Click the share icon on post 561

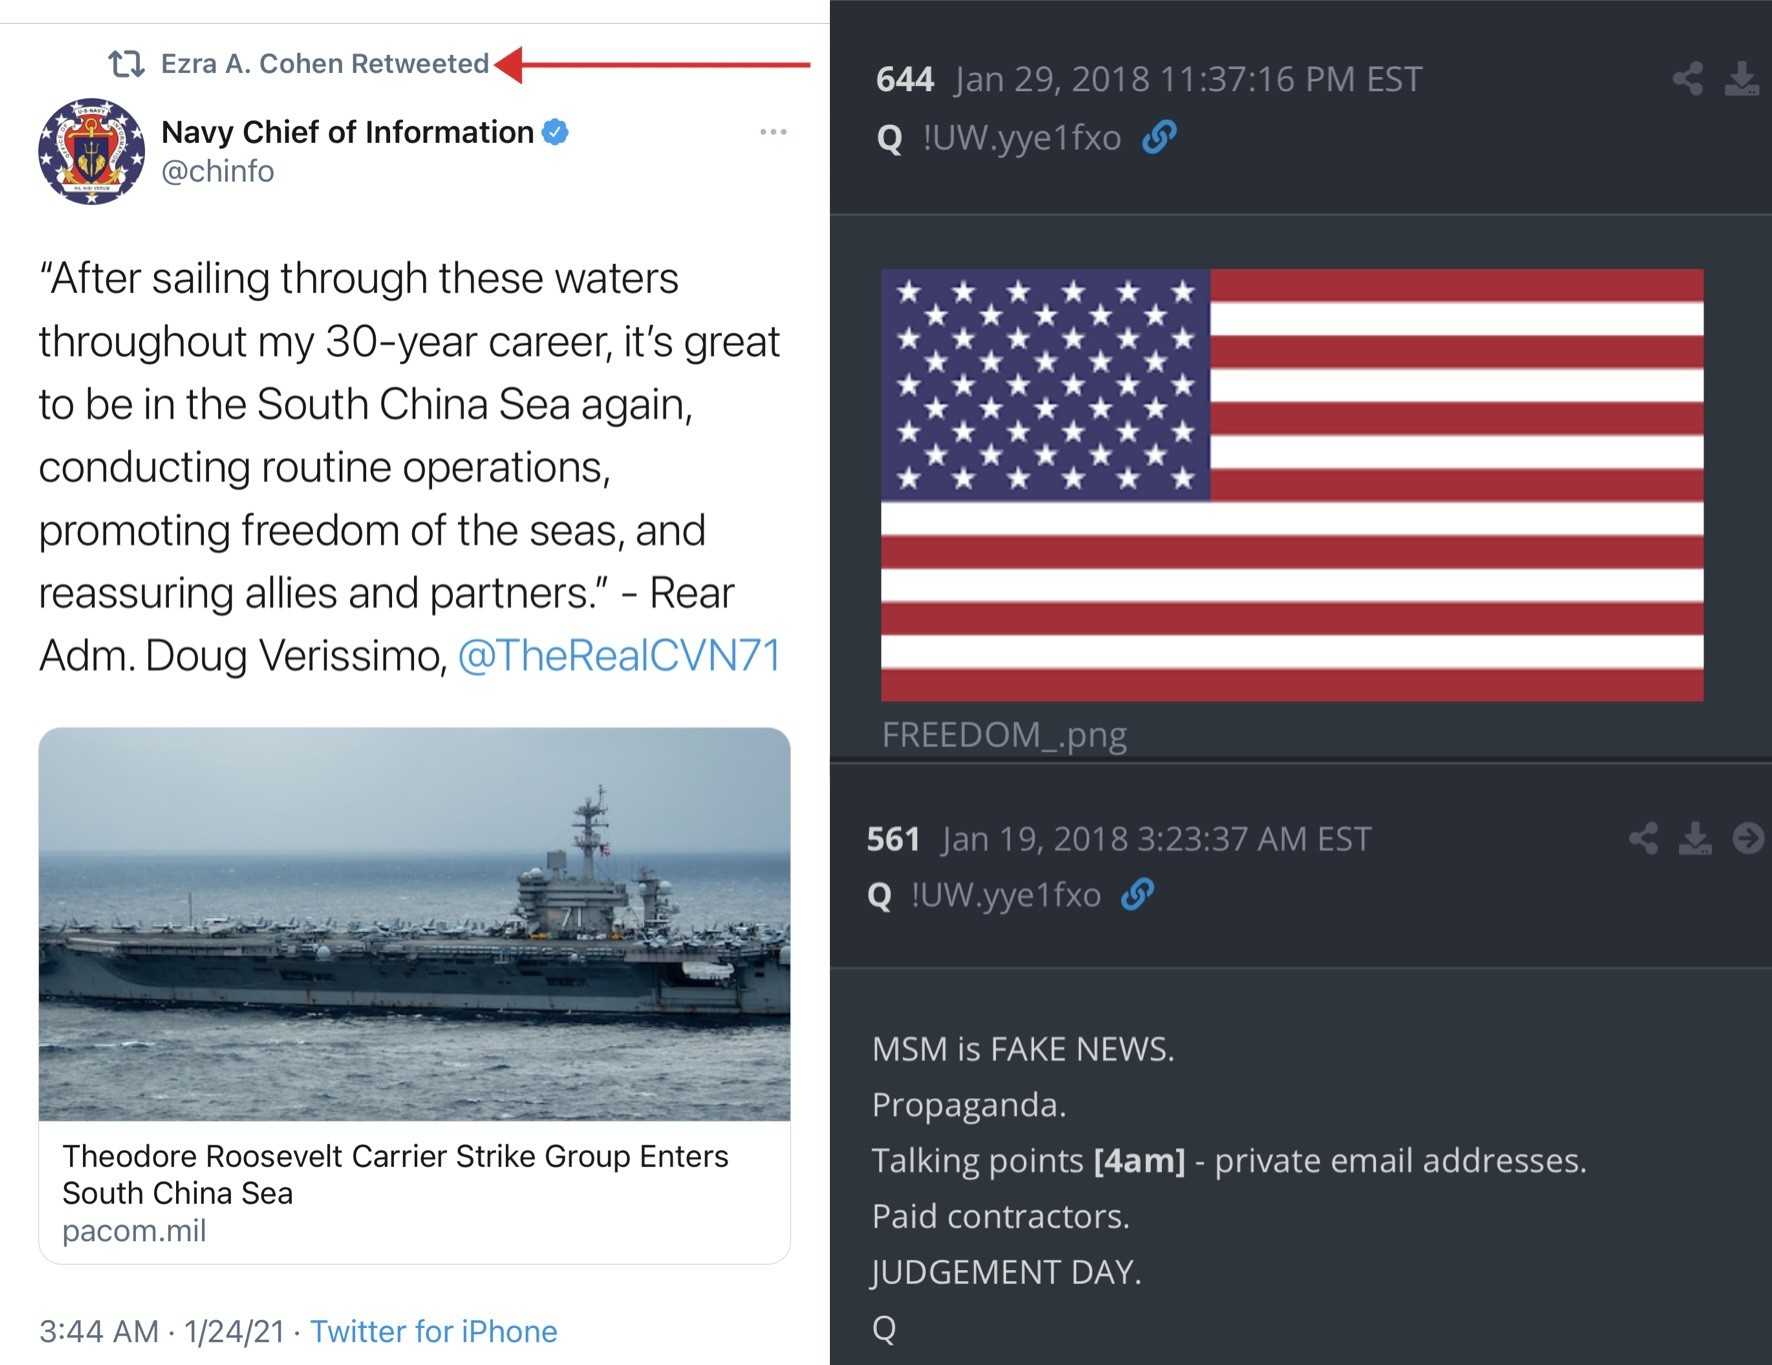[1643, 838]
